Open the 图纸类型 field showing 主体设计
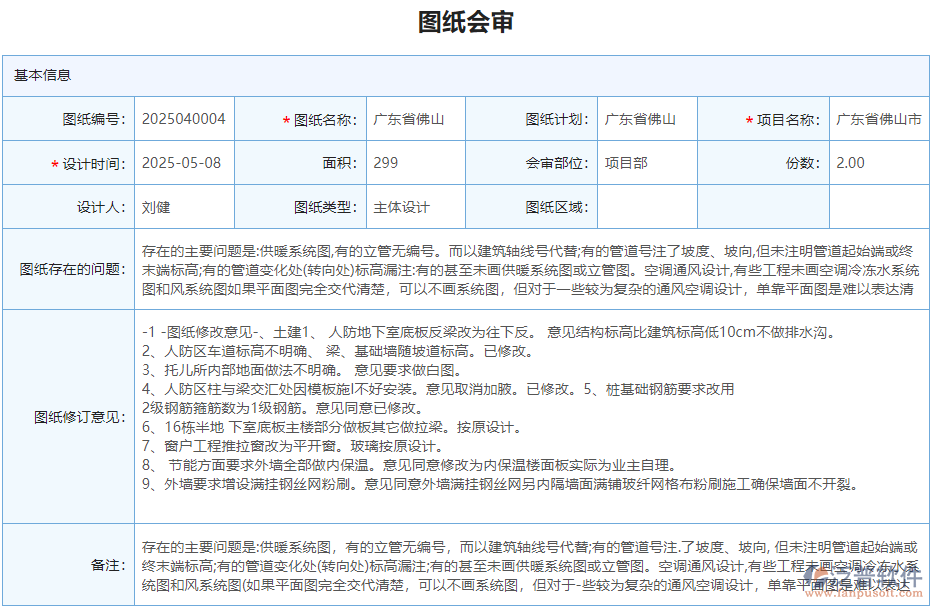Viewport: 933px width, 609px height. coord(415,206)
